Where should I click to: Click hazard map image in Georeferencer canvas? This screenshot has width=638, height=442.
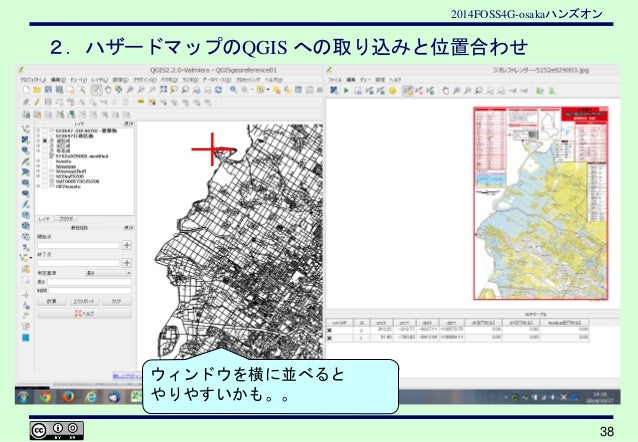[x=541, y=203]
